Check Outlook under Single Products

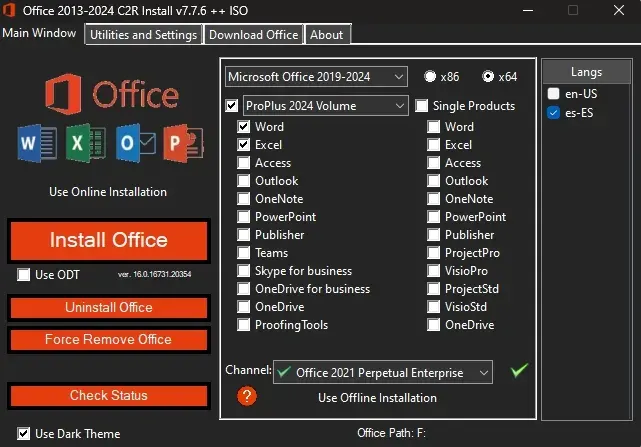(x=434, y=181)
